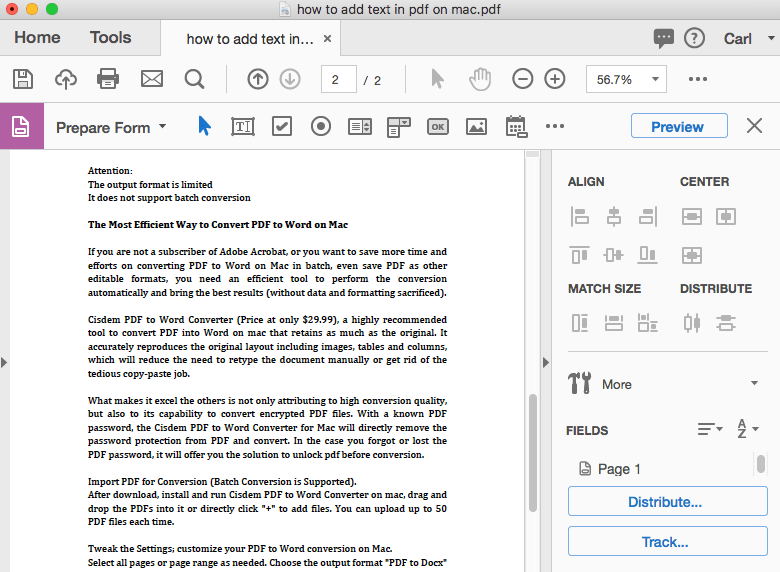Save the PDF with floppy disk icon
780x572 pixels.
point(23,79)
